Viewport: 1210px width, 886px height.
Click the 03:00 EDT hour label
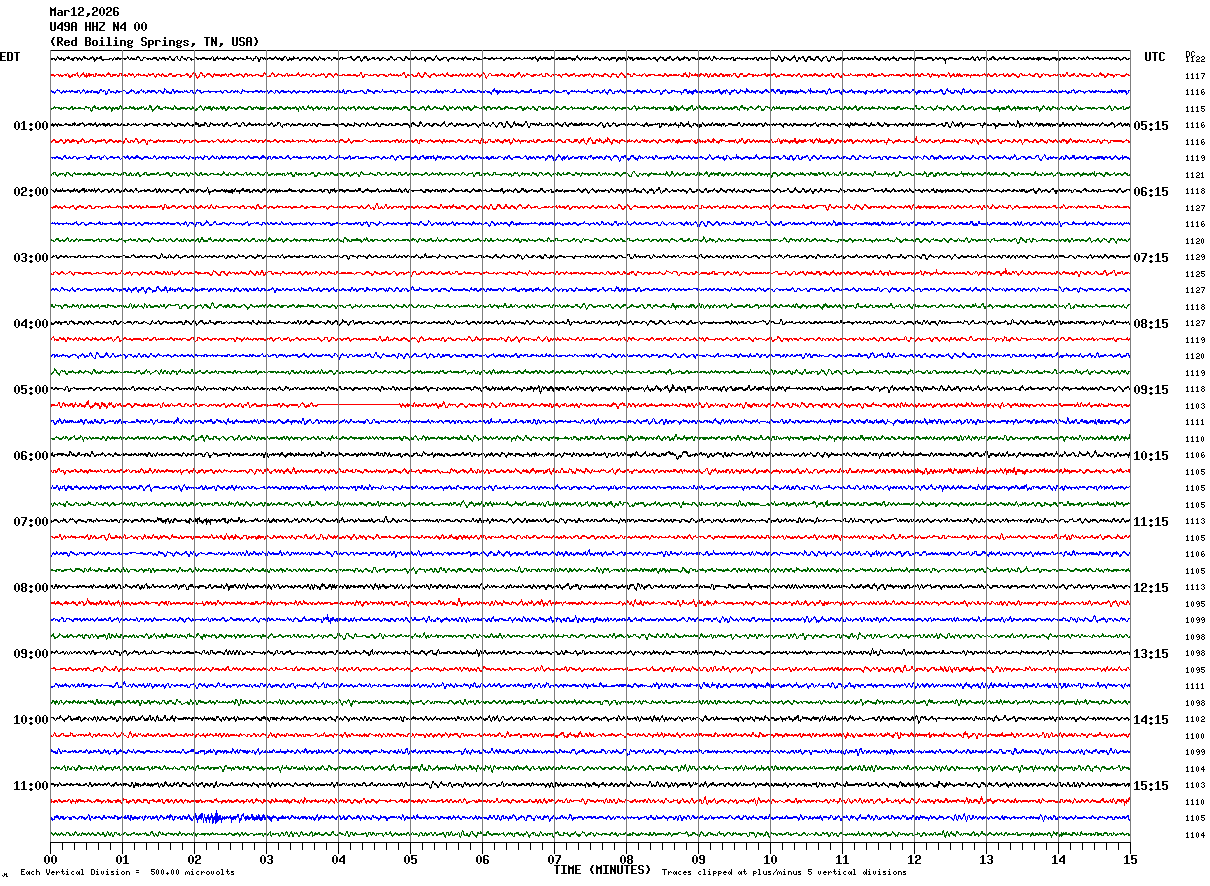pyautogui.click(x=31, y=258)
